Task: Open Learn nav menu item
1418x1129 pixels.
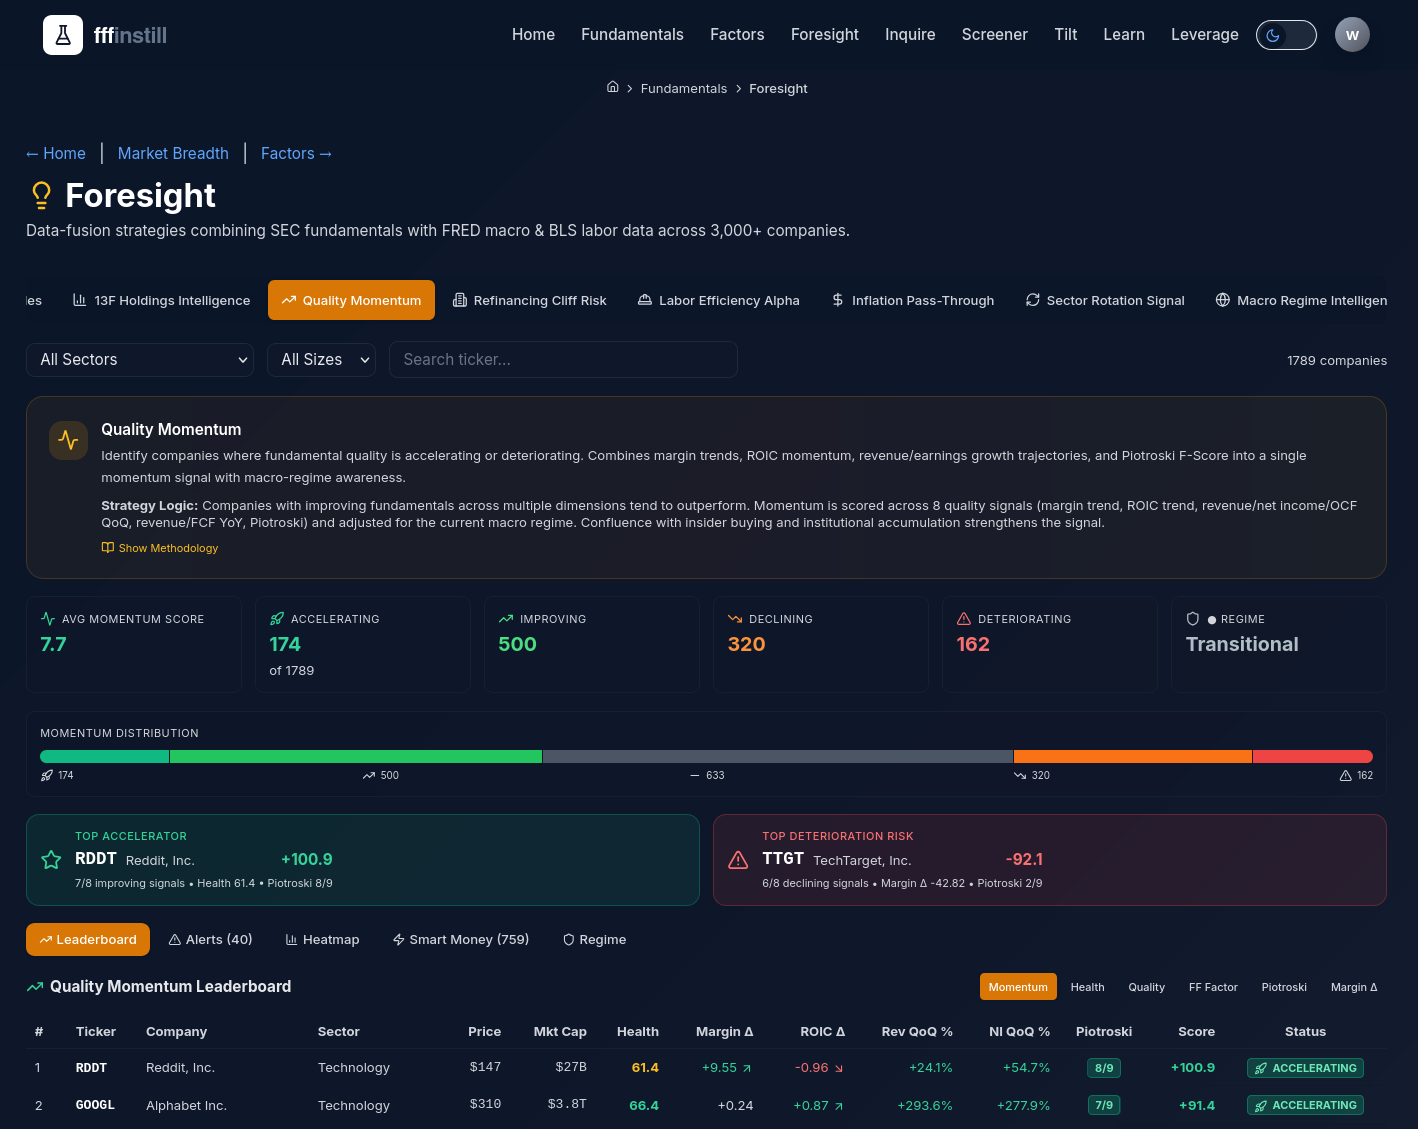Action: tap(1124, 35)
